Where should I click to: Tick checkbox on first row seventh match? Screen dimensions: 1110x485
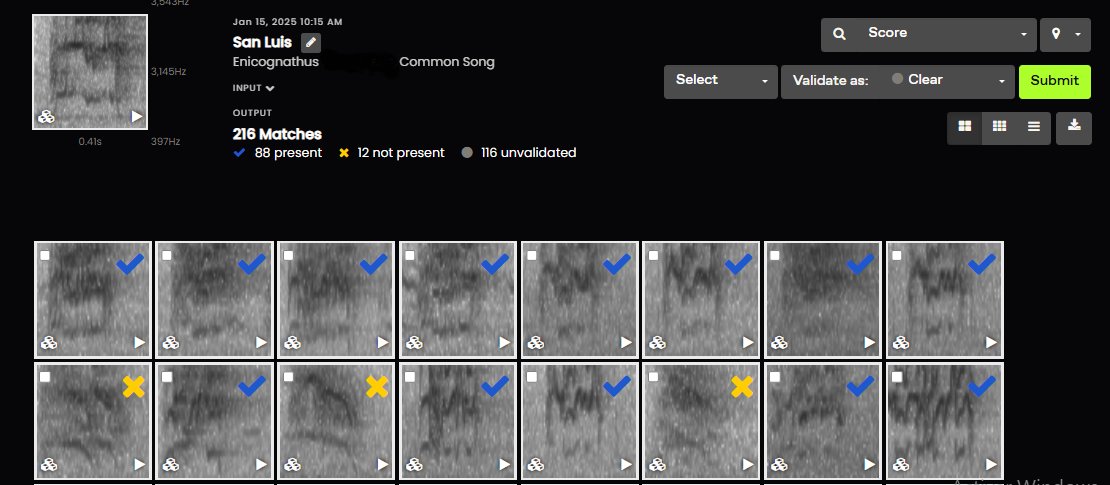pyautogui.click(x=775, y=256)
